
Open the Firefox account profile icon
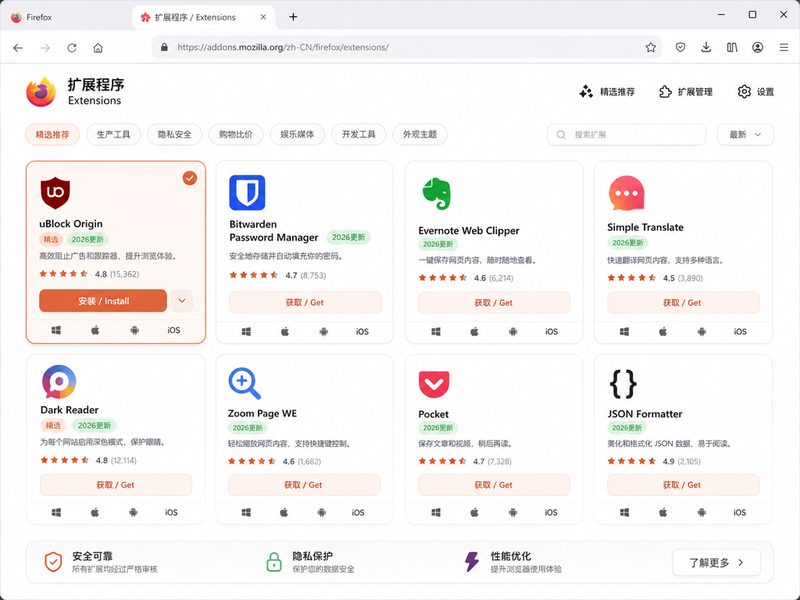coord(758,47)
